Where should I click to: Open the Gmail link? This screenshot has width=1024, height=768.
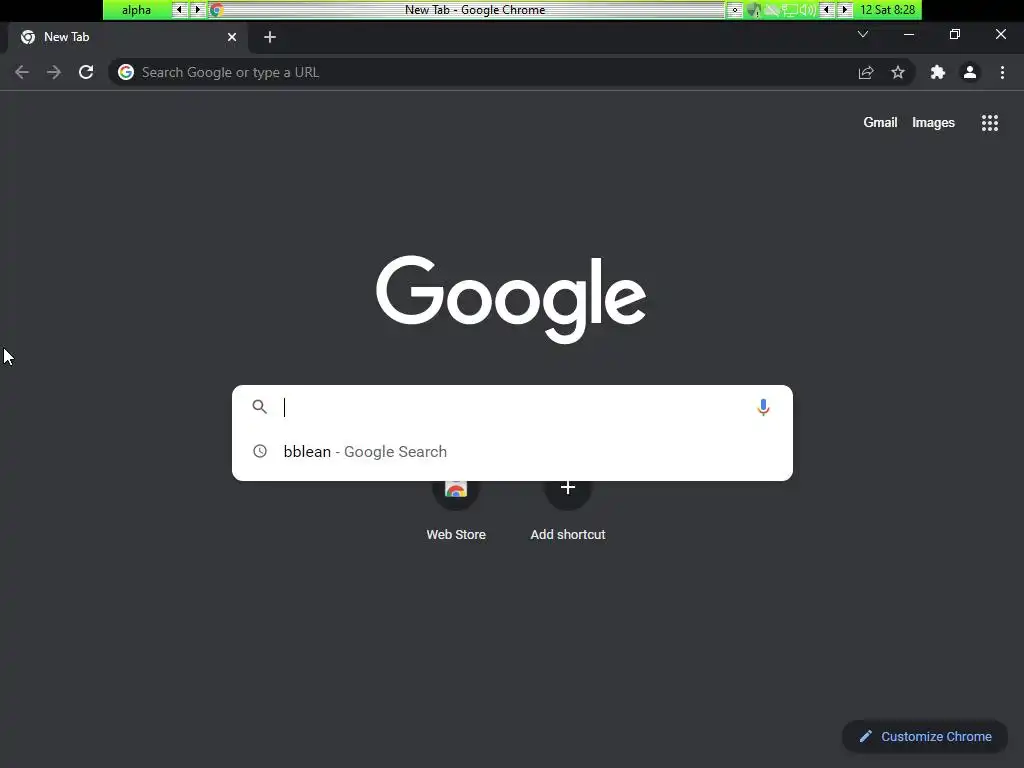[x=880, y=123]
